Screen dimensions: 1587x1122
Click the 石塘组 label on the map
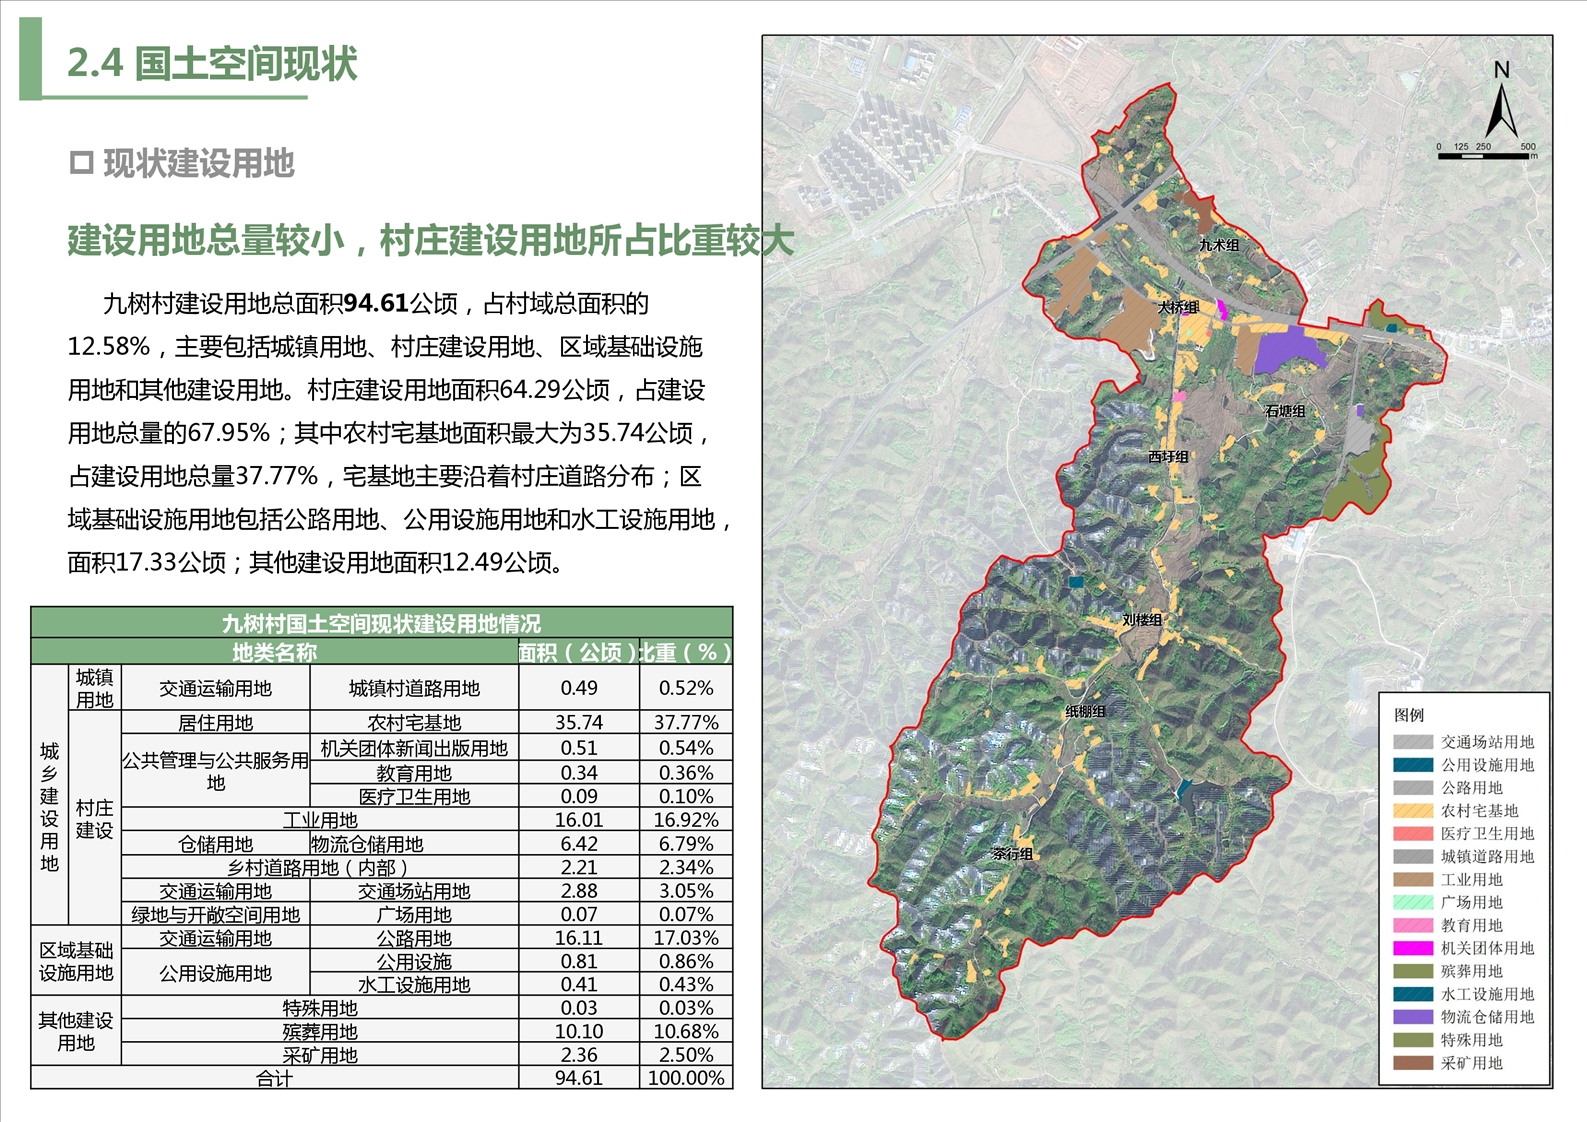point(1285,411)
